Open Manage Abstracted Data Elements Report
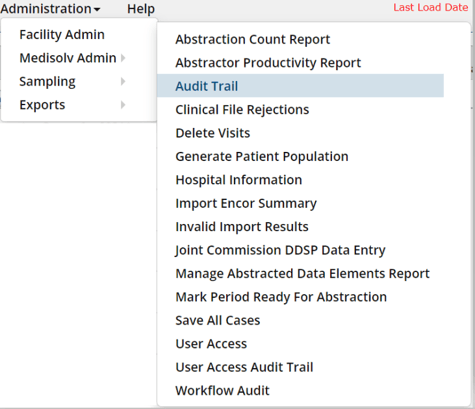The height and width of the screenshot is (409, 475). click(x=302, y=274)
